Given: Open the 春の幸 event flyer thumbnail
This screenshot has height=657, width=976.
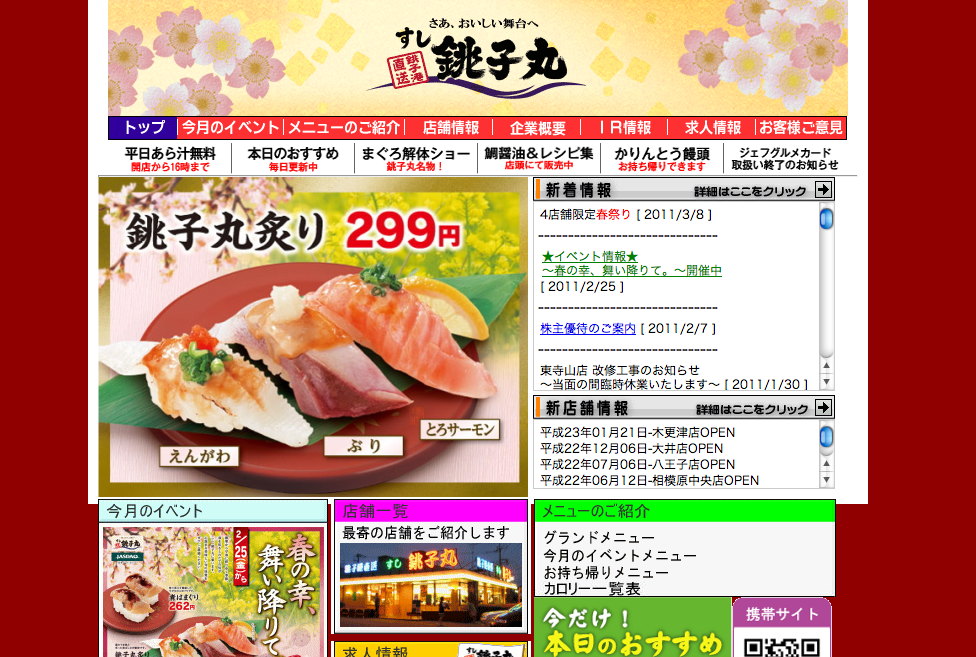Looking at the screenshot, I should [x=213, y=592].
